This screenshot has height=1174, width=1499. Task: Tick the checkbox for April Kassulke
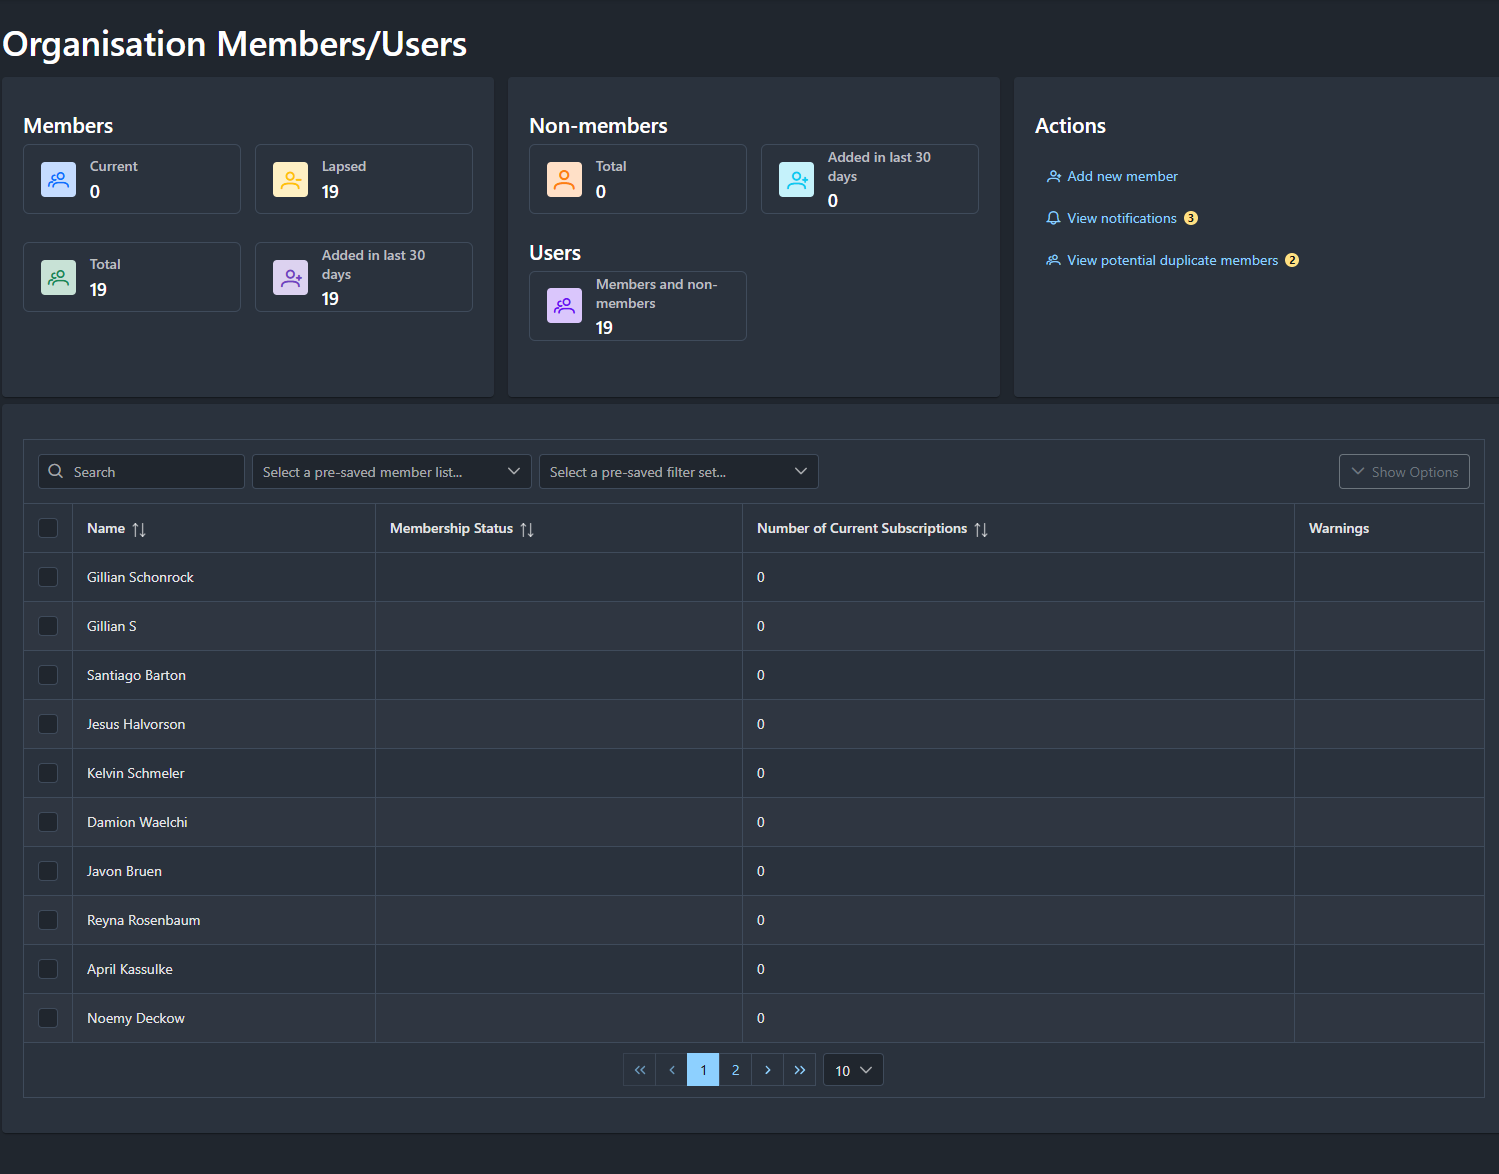pos(48,969)
